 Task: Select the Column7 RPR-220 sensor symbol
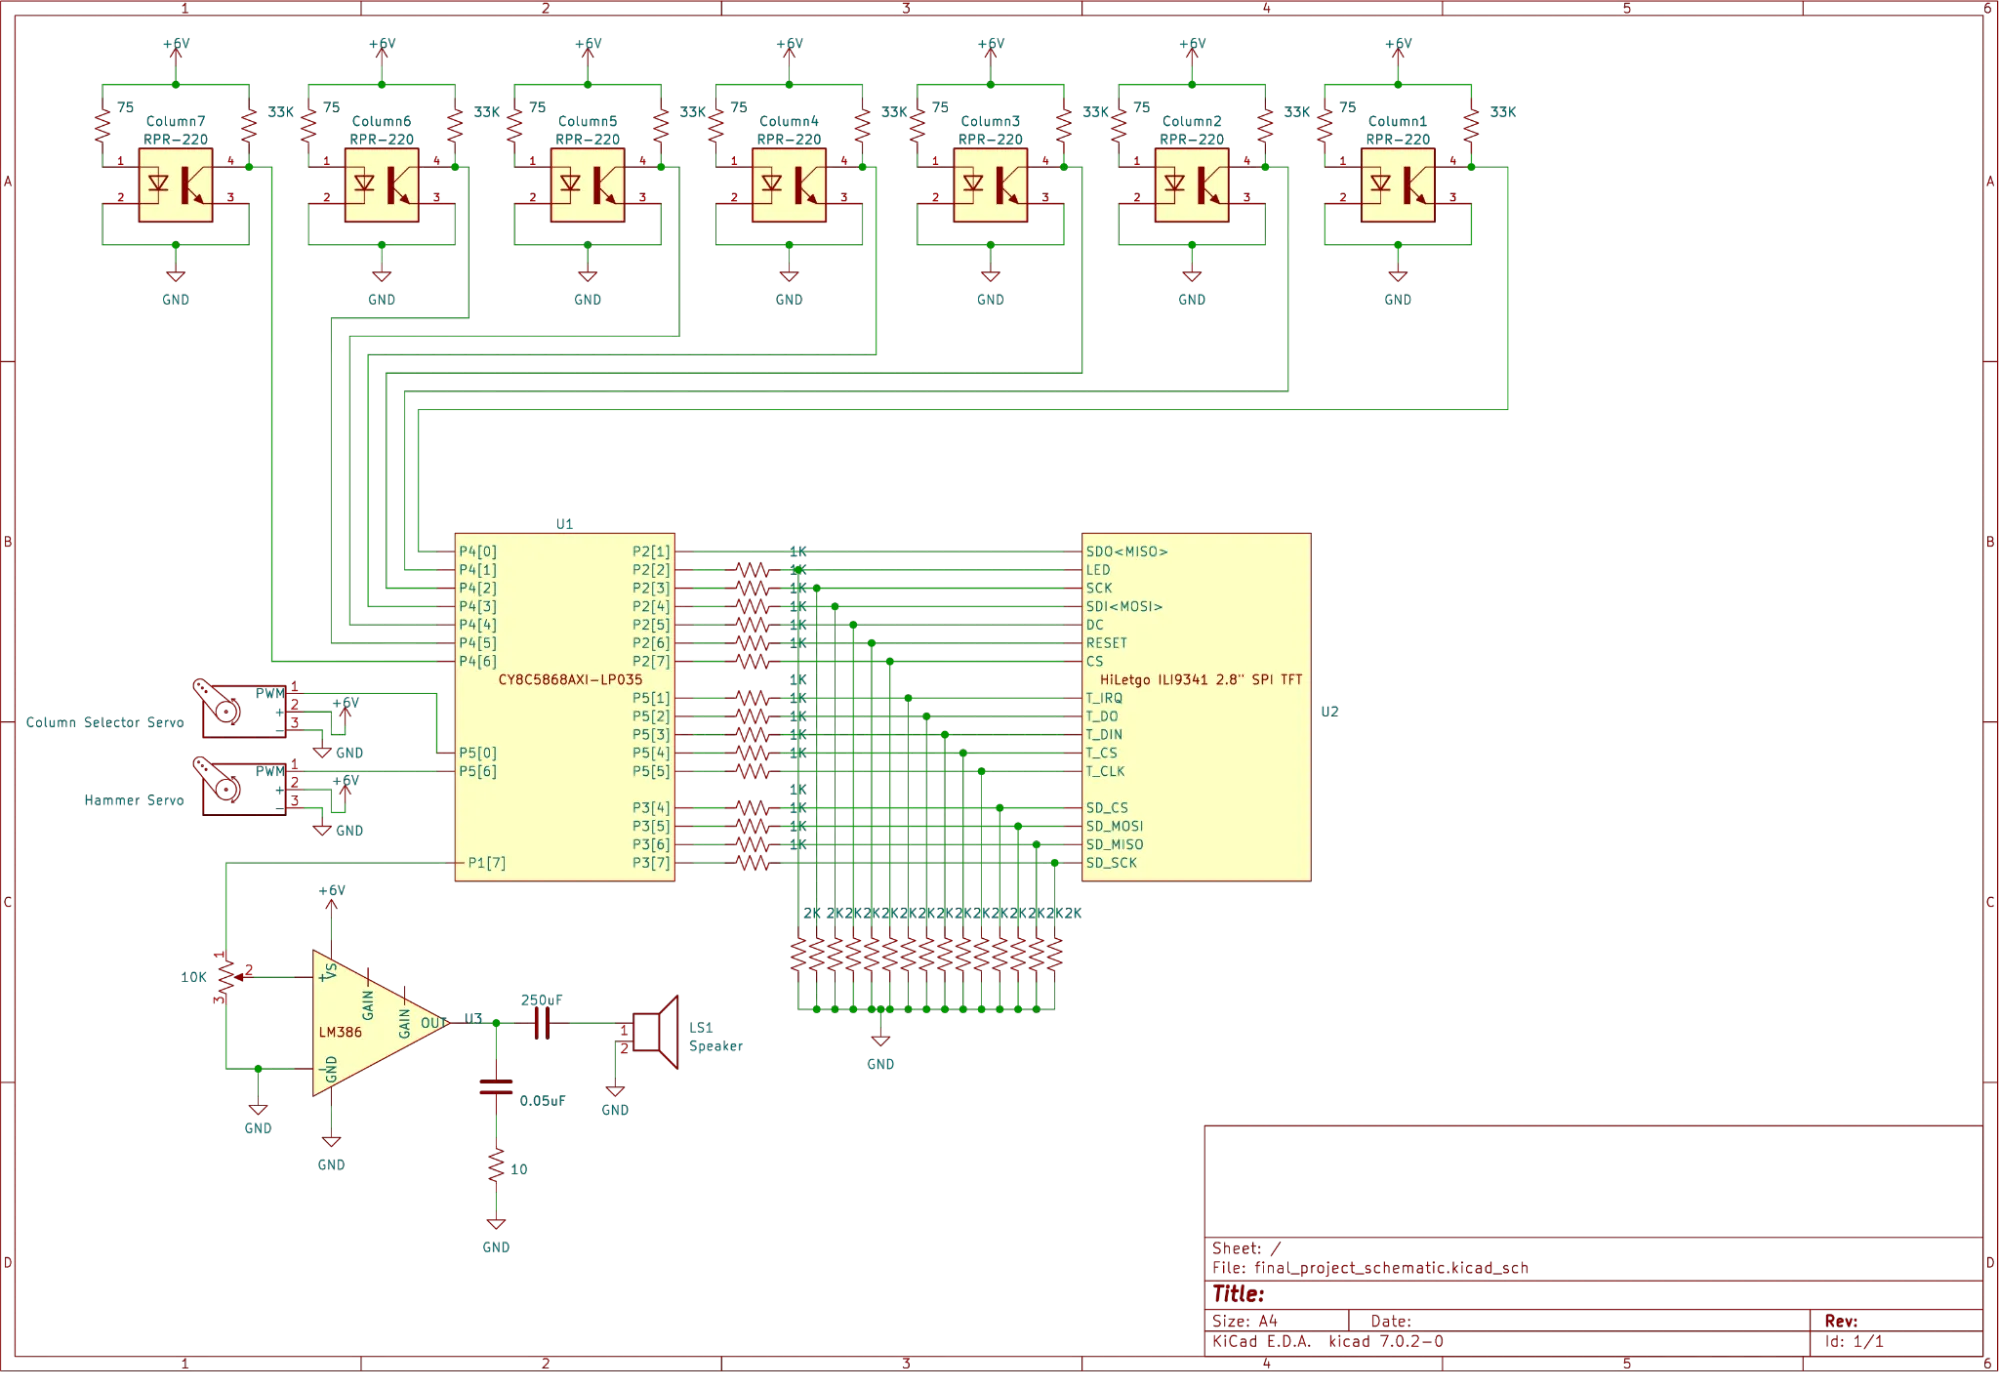pos(176,185)
